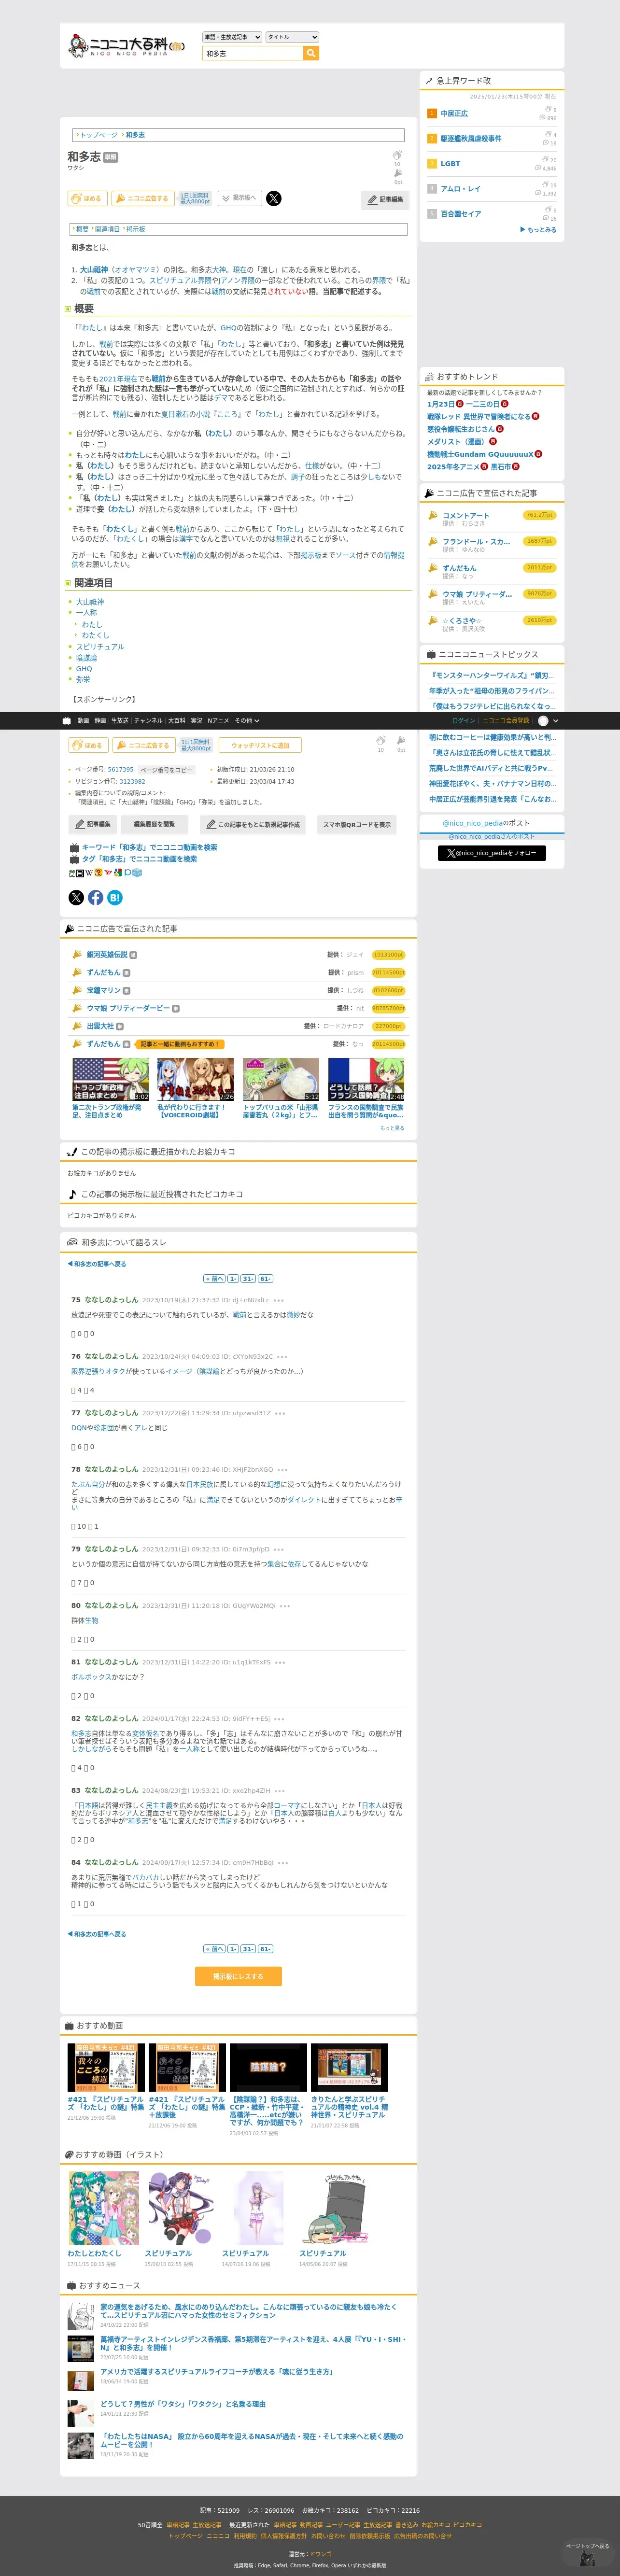Search niconico videos by keyword 和多志
Screen dimensions: 620x2576
(149, 847)
